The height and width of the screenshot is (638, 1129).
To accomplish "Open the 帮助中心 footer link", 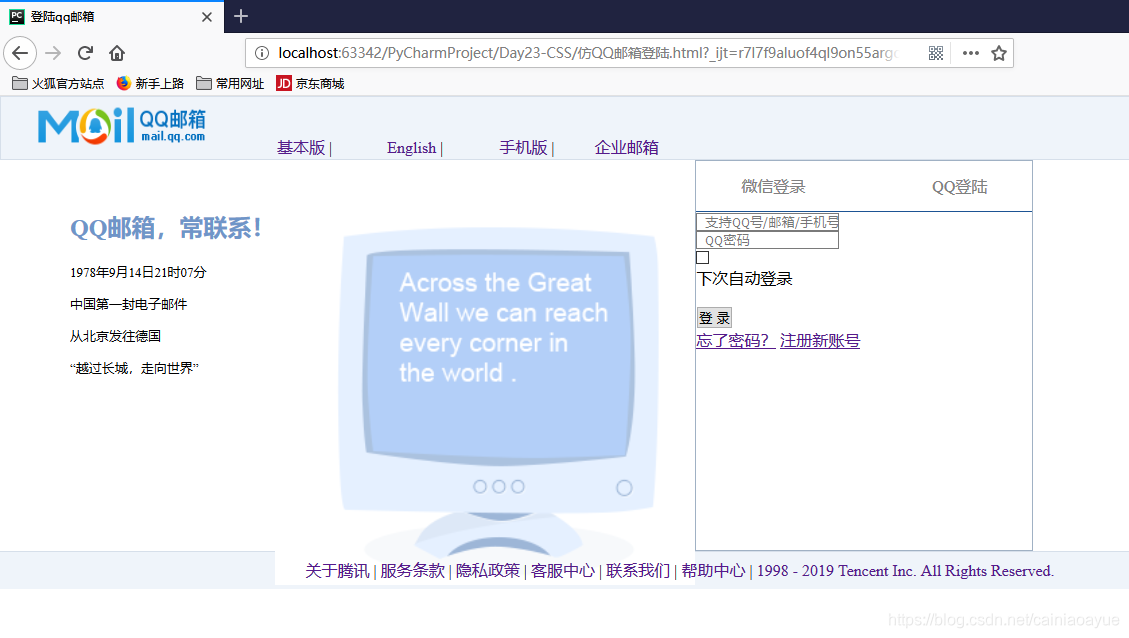I will (x=714, y=571).
